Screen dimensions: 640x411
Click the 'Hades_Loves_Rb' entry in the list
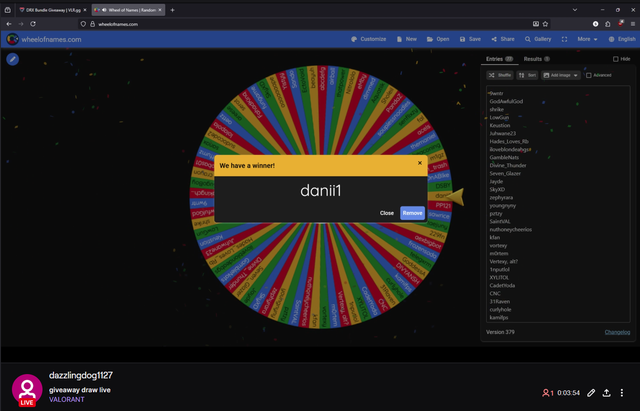click(x=509, y=141)
